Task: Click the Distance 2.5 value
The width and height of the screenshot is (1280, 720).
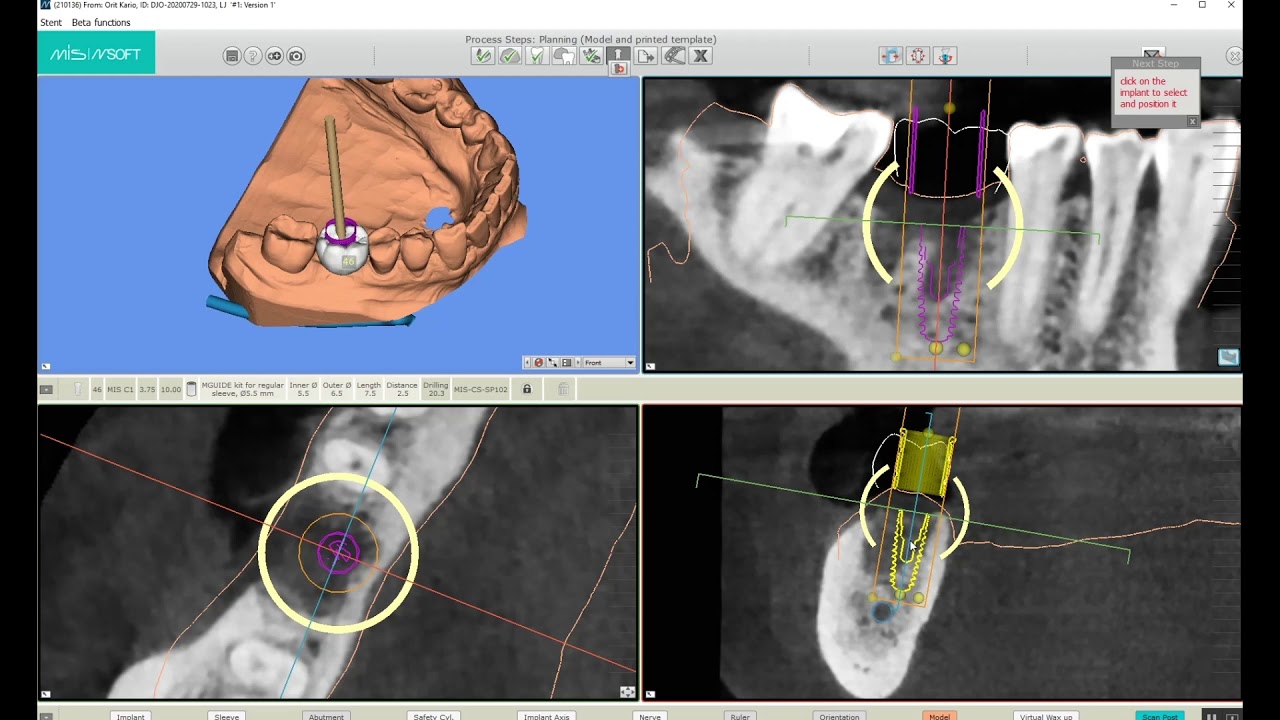Action: click(402, 389)
